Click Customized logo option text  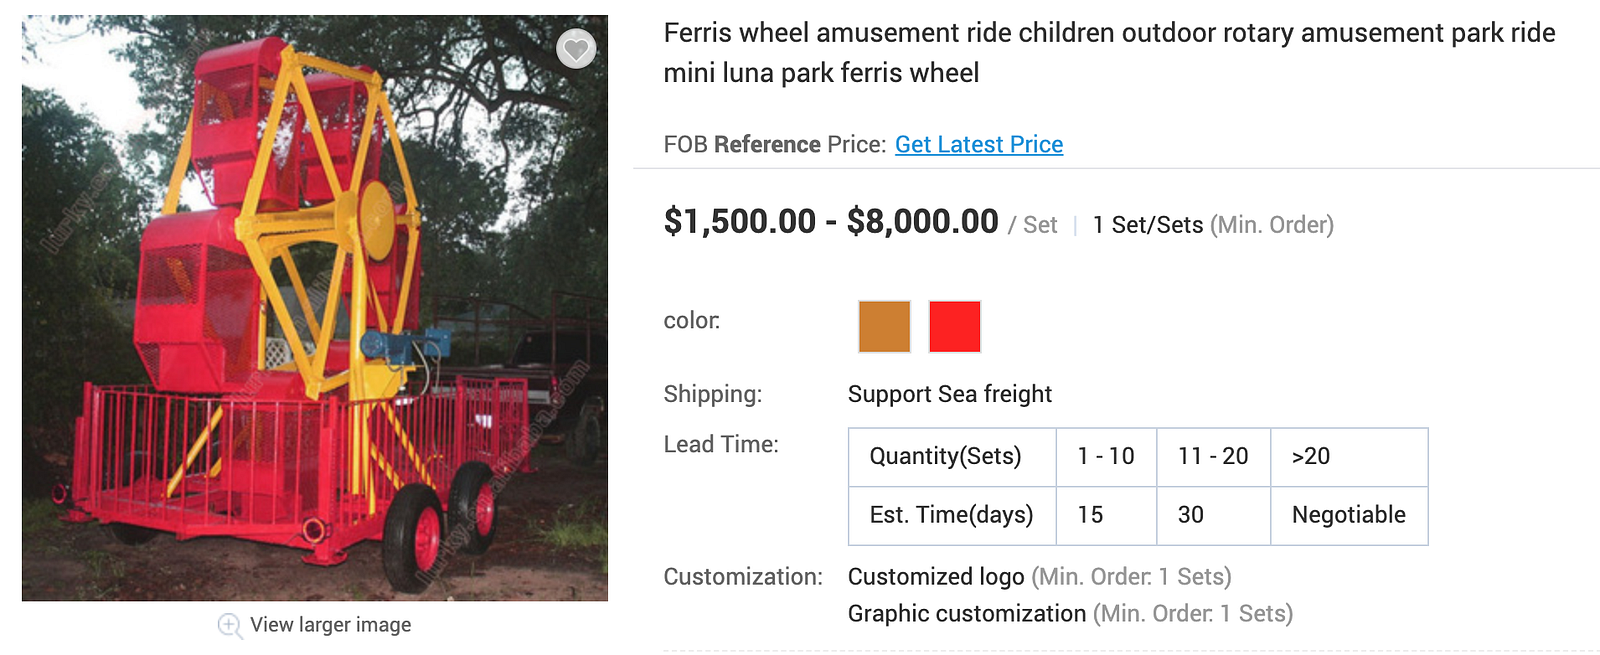point(936,577)
